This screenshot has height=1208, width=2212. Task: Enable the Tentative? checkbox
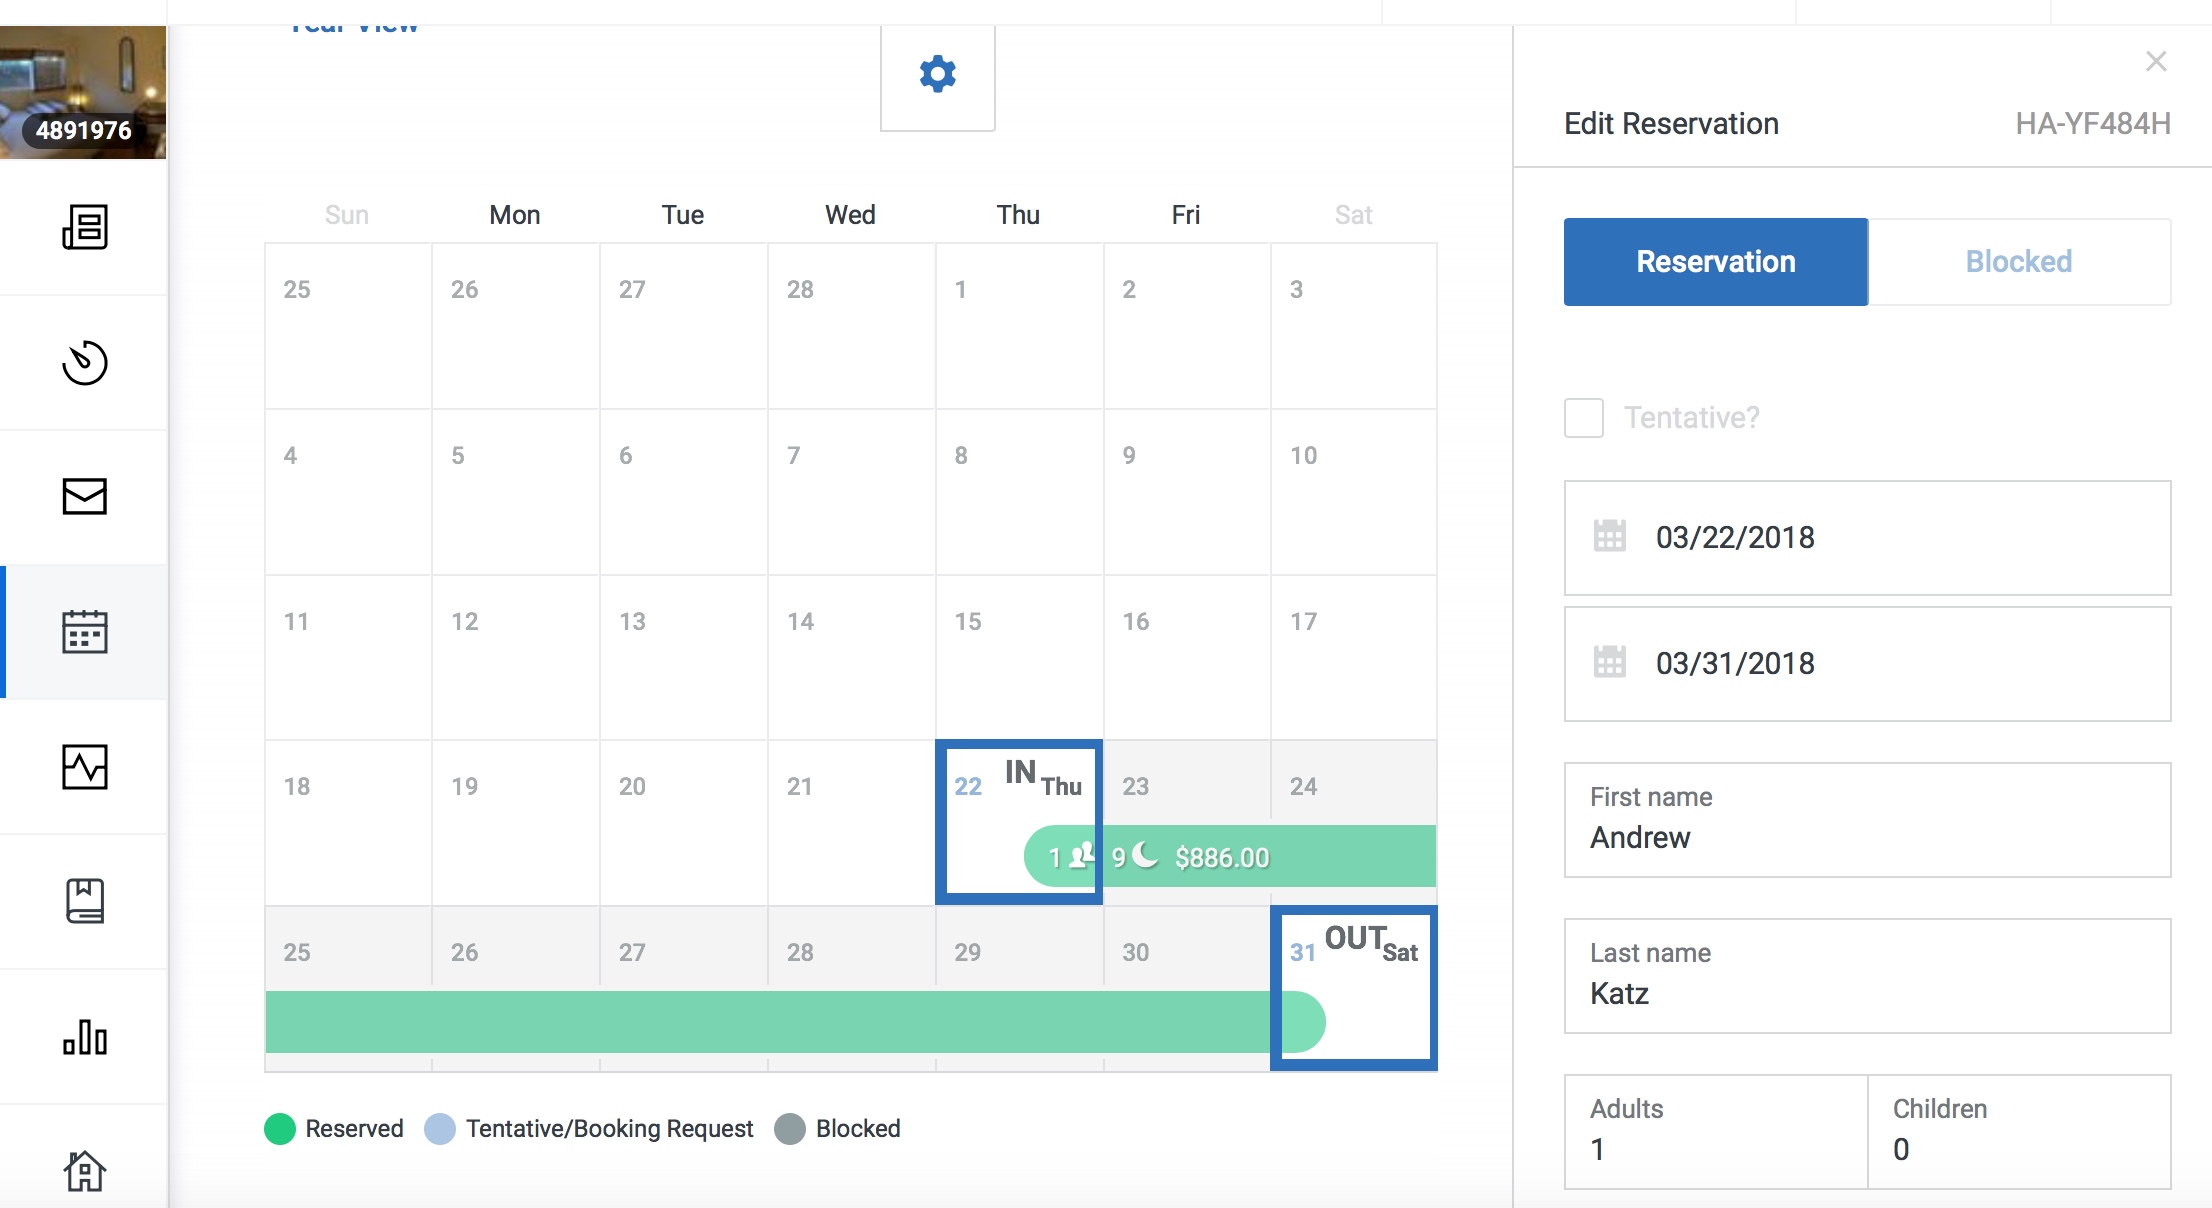[x=1584, y=418]
